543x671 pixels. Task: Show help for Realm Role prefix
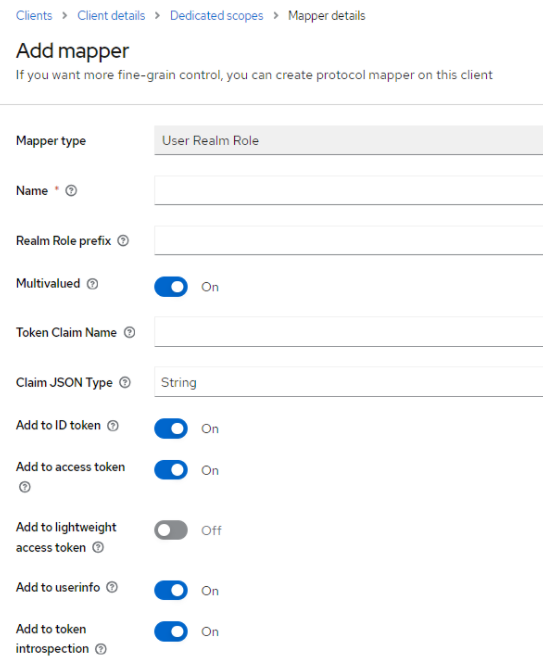[x=123, y=240]
